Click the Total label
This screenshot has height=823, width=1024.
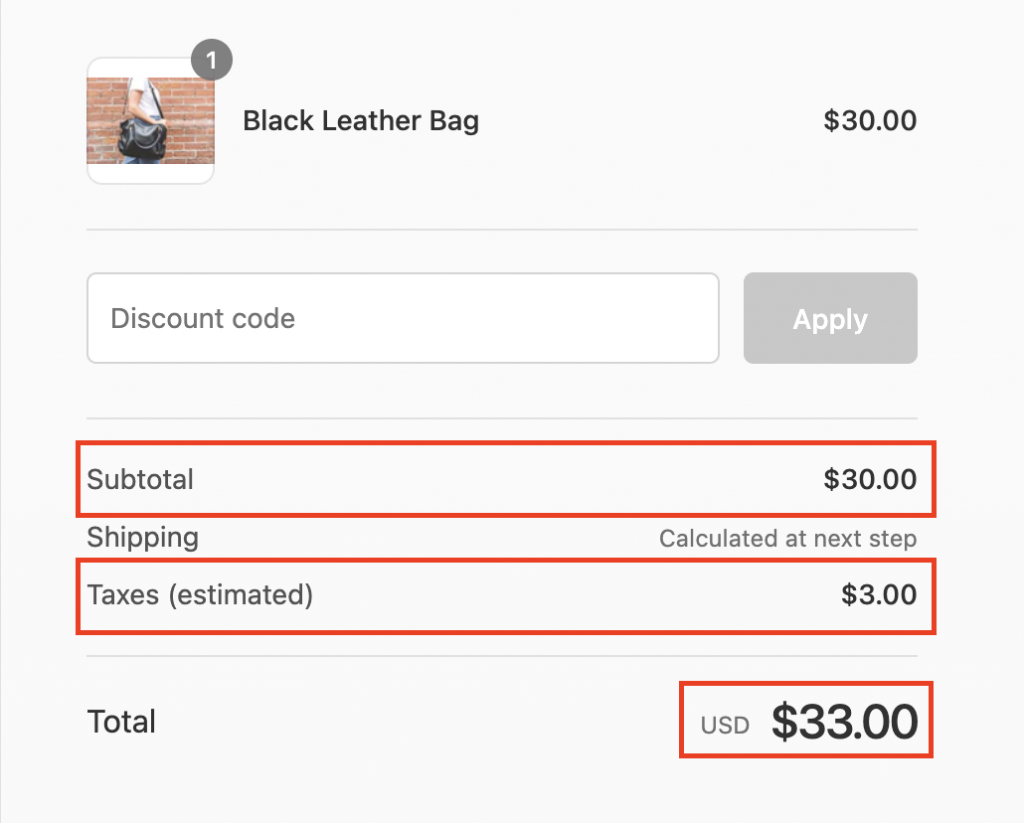(121, 722)
